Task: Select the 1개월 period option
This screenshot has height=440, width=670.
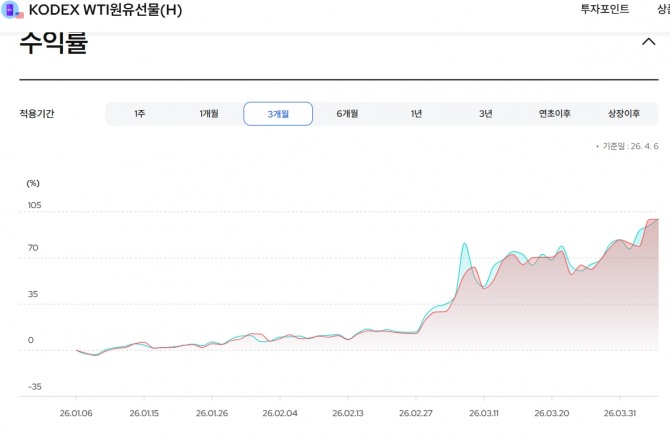Action: coord(209,114)
